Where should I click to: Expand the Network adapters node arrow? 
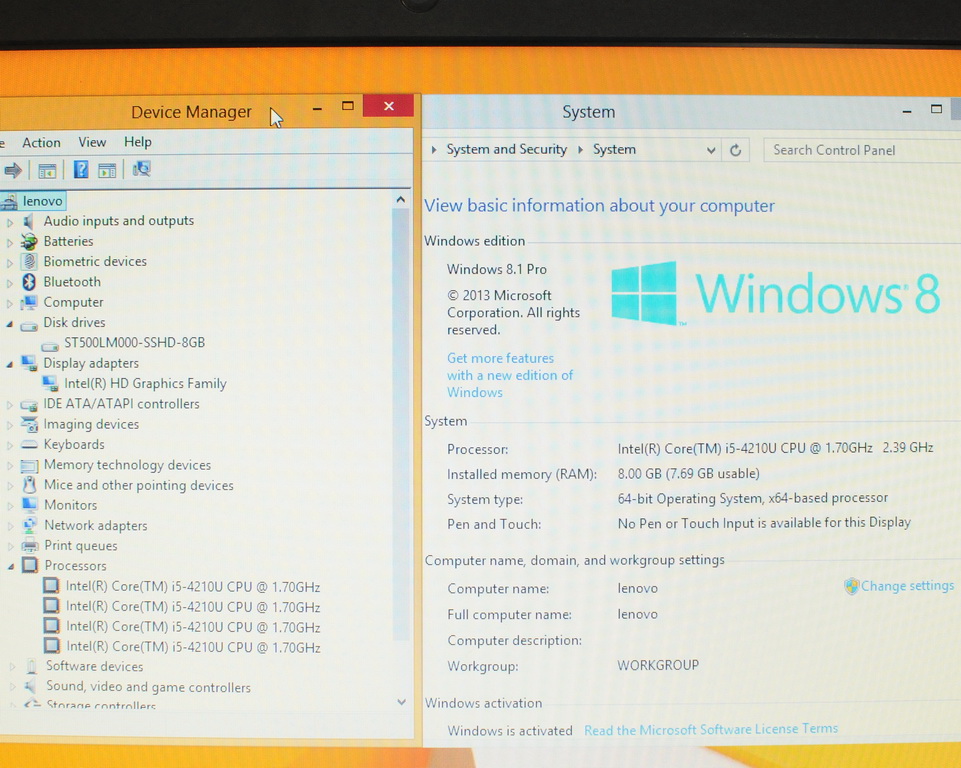click(10, 526)
